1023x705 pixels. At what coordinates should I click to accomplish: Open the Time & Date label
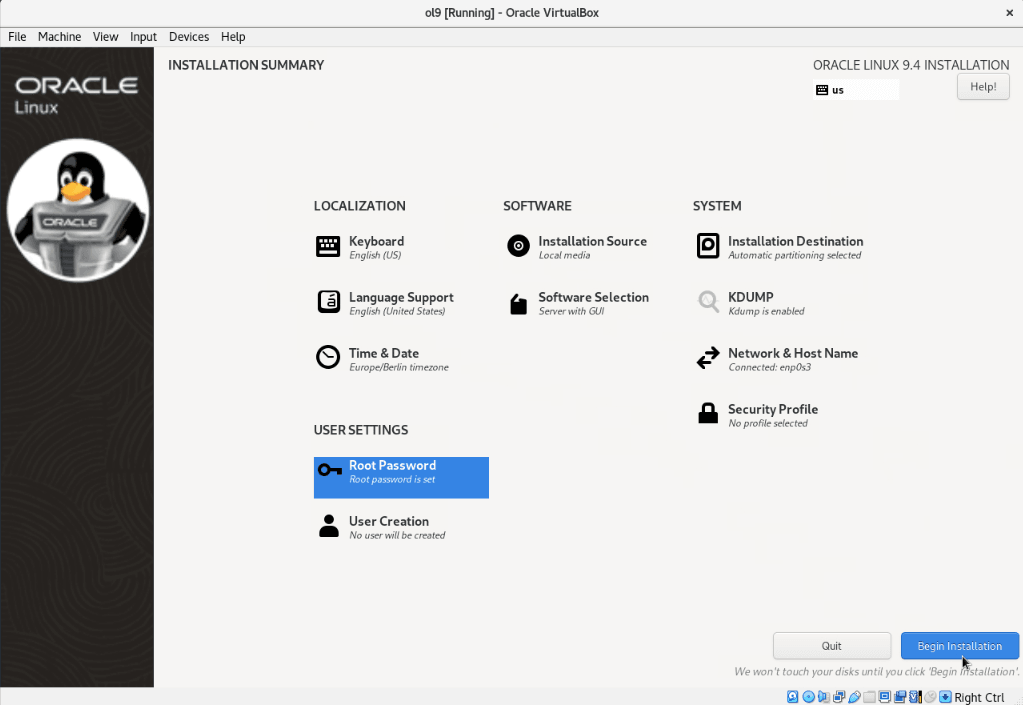tap(384, 353)
